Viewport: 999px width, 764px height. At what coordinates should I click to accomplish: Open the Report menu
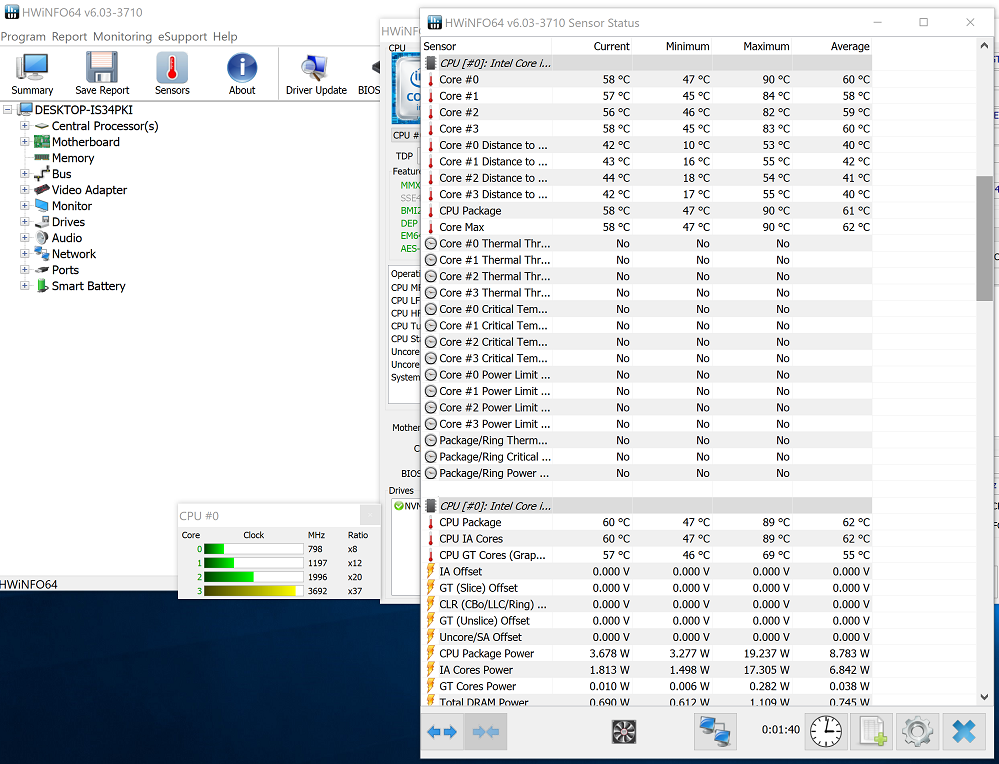coord(69,37)
